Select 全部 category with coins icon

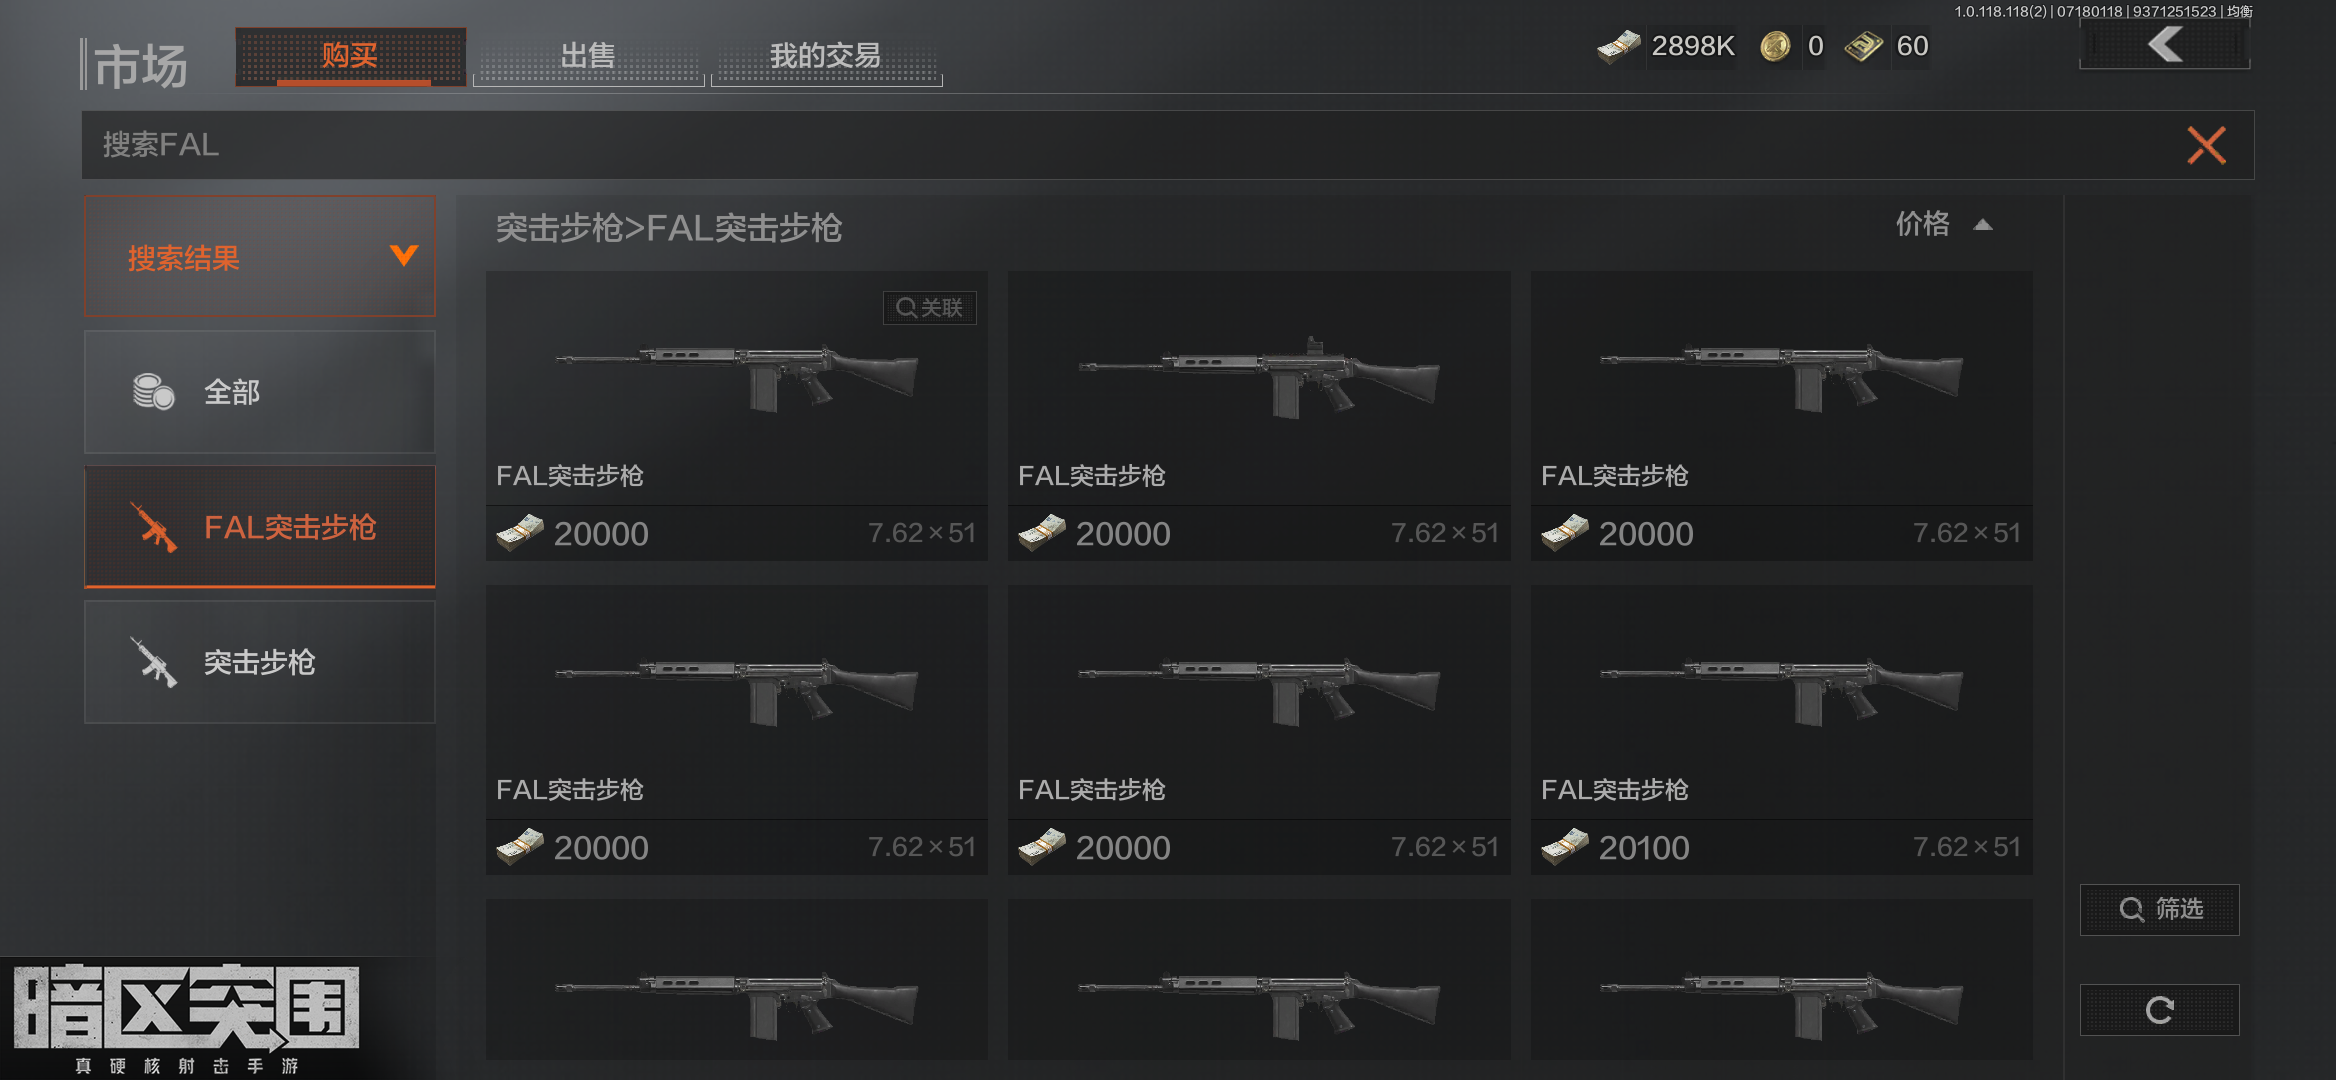click(259, 392)
